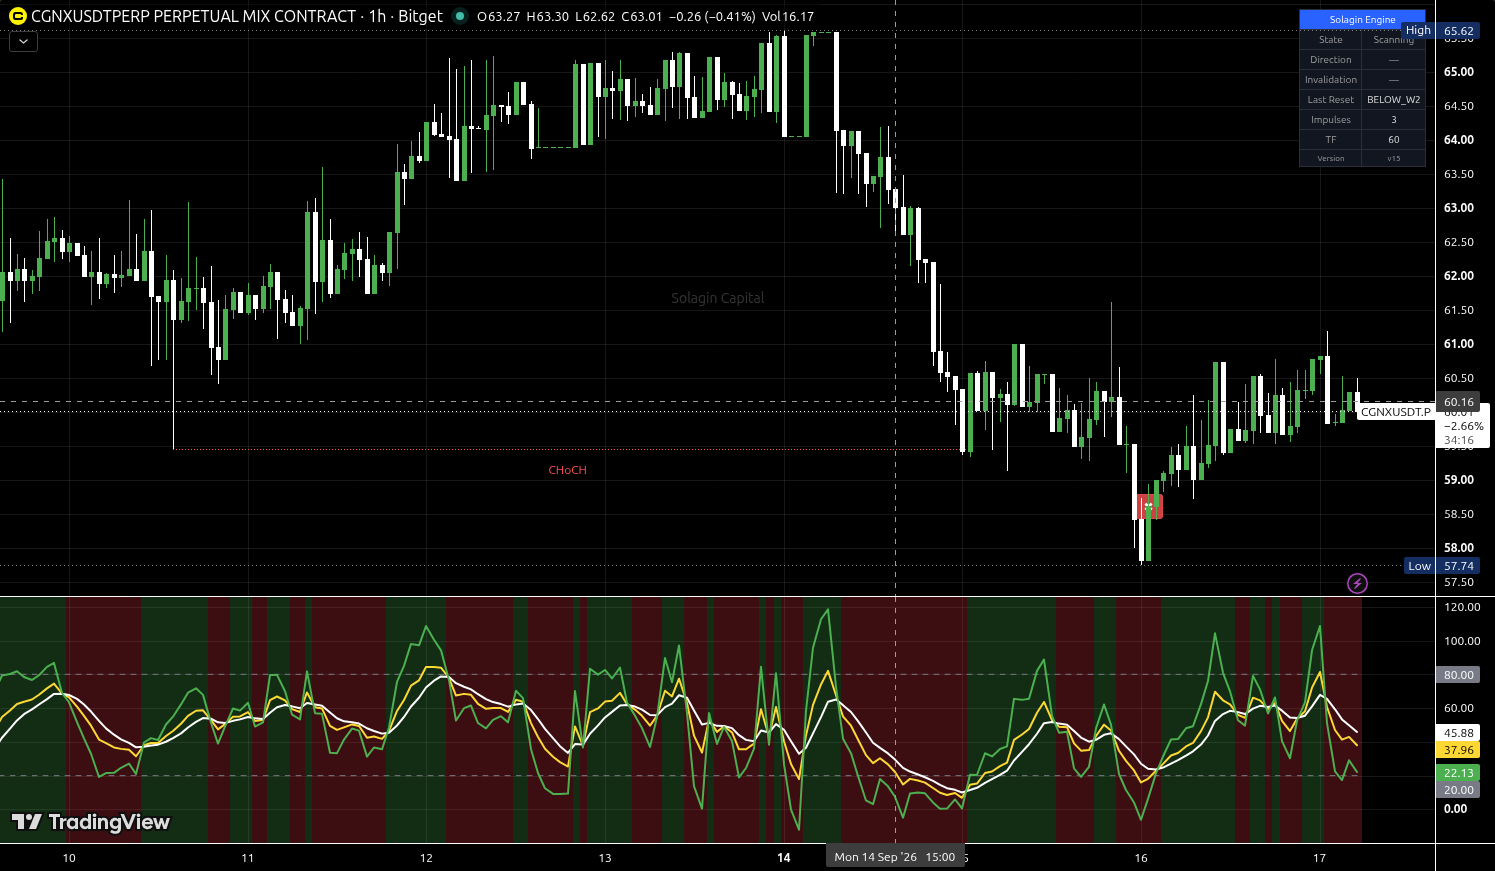1495x871 pixels.
Task: Collapse the chart legend with the chevron
Action: pyautogui.click(x=23, y=41)
